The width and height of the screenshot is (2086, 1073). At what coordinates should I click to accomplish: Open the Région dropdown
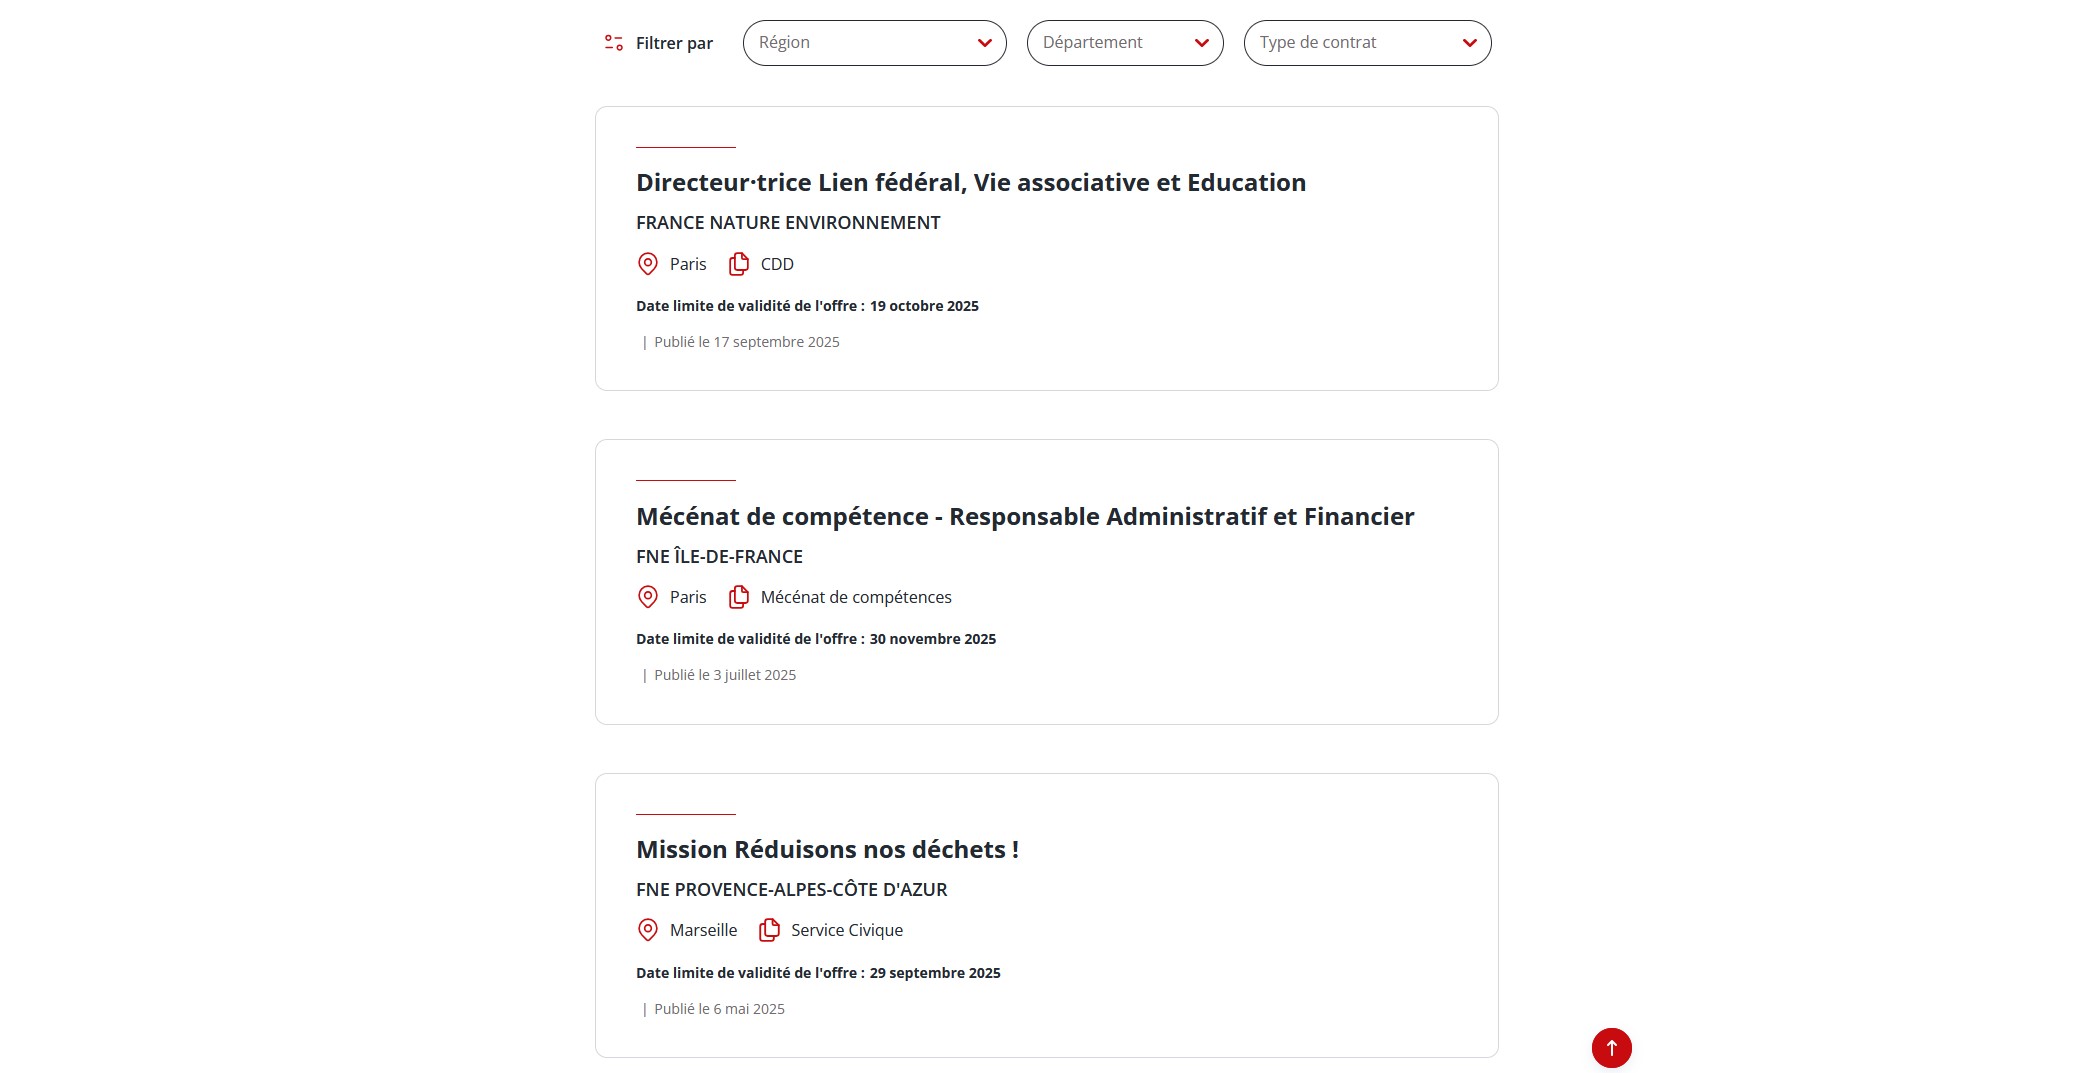873,42
